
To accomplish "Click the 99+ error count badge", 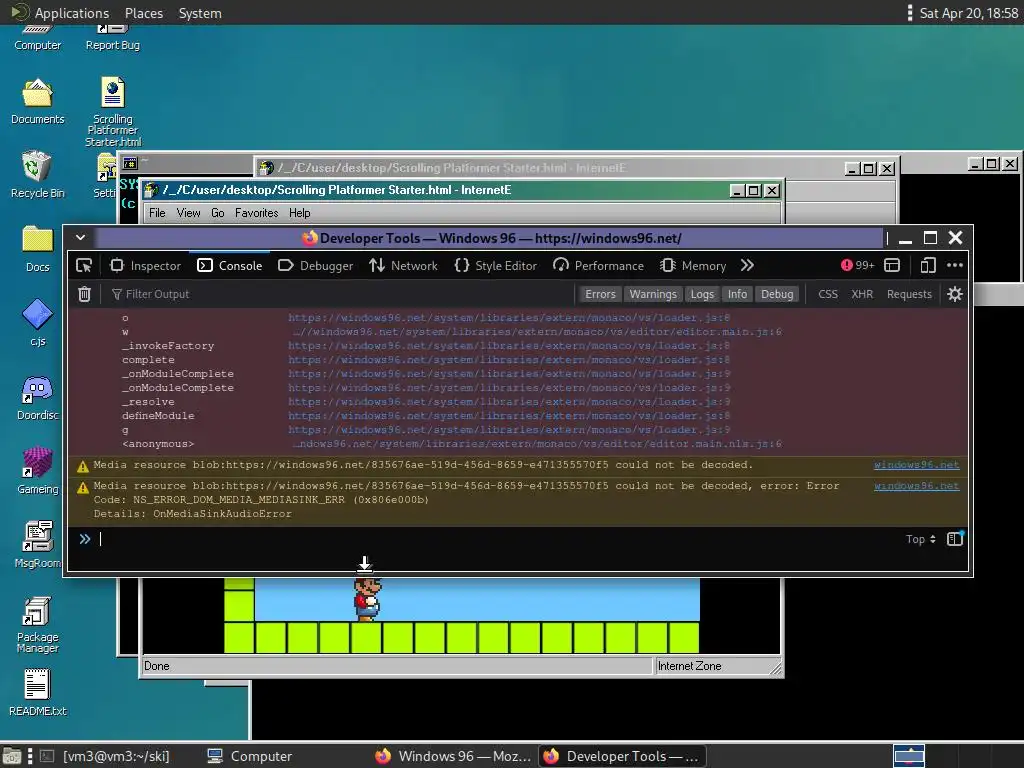I will point(857,265).
